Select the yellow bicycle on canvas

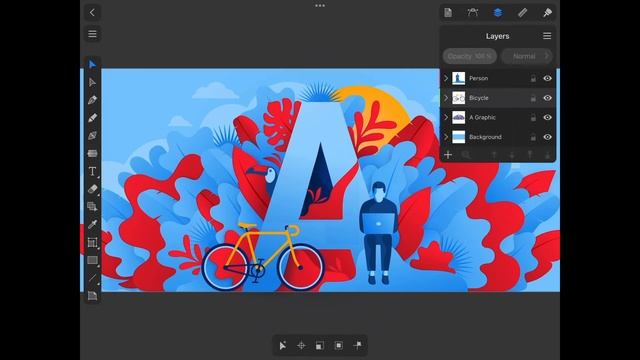263,257
